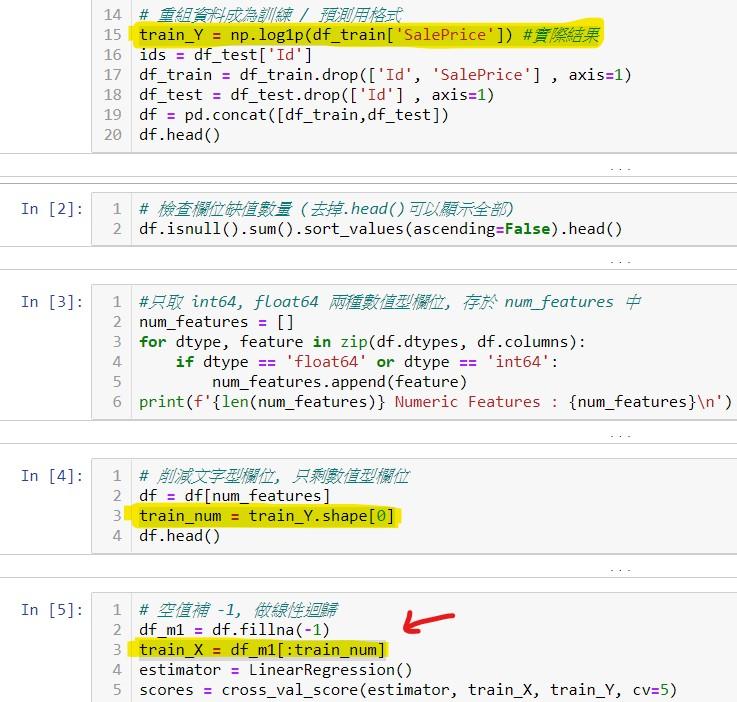Click df.head() in the In [4] cell
This screenshot has width=737, height=702.
click(179, 536)
